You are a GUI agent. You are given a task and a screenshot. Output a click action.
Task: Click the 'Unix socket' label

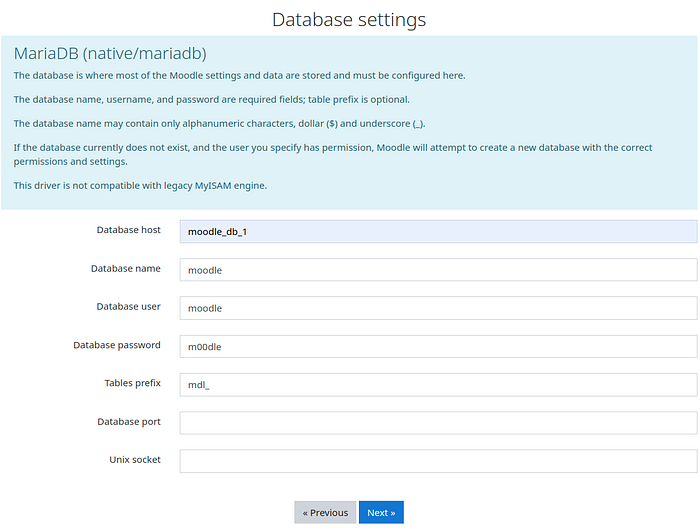[x=135, y=460]
